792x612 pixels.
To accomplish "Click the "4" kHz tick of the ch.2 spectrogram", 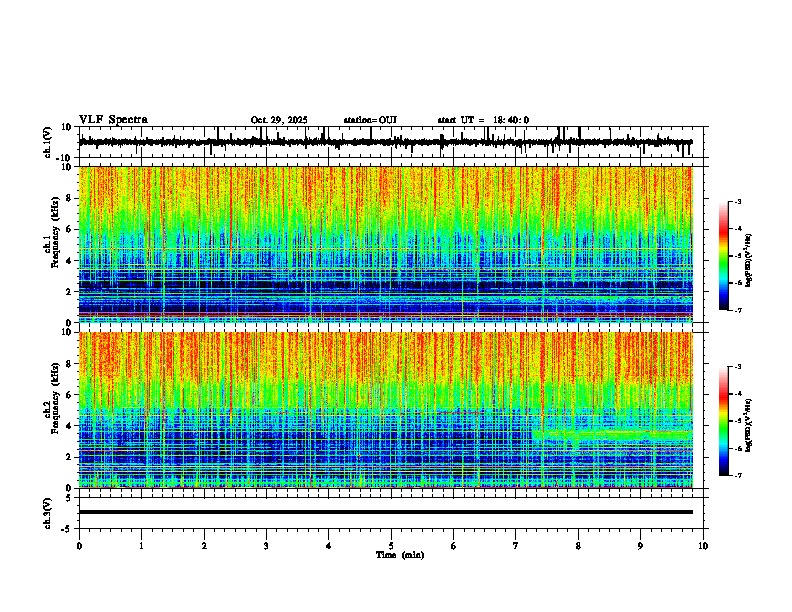I will [x=69, y=426].
